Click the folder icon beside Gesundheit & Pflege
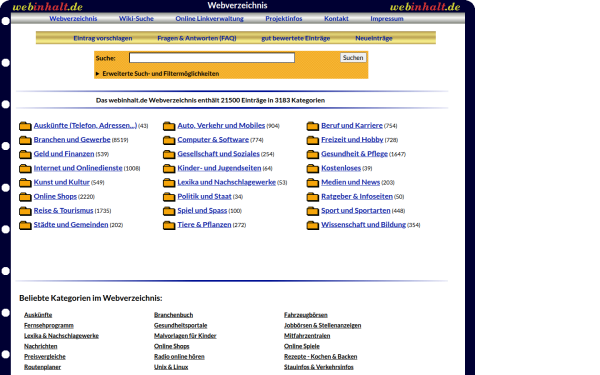Screen dimensions: 600x375 [x=313, y=154]
